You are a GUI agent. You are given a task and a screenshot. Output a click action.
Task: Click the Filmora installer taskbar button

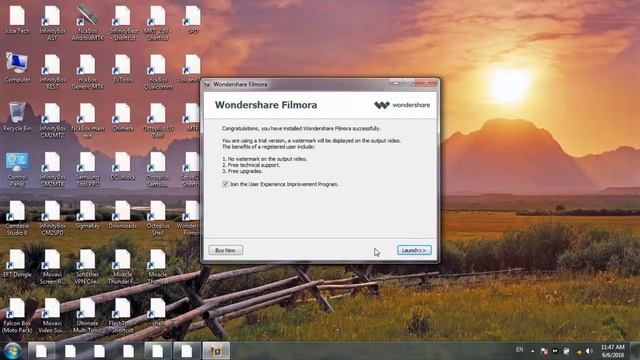(x=216, y=351)
